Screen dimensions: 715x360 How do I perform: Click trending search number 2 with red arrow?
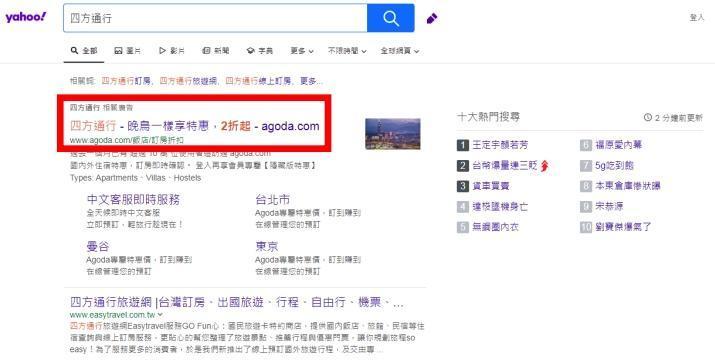504,166
